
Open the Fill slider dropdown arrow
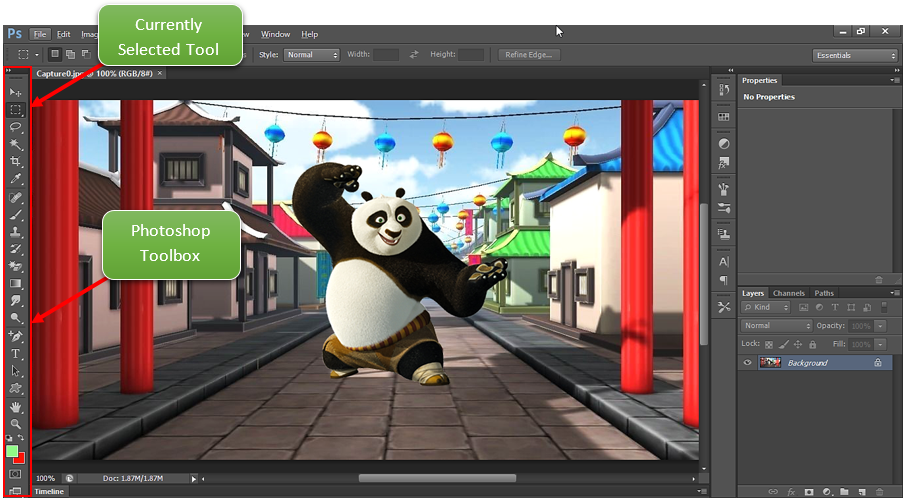[x=880, y=345]
